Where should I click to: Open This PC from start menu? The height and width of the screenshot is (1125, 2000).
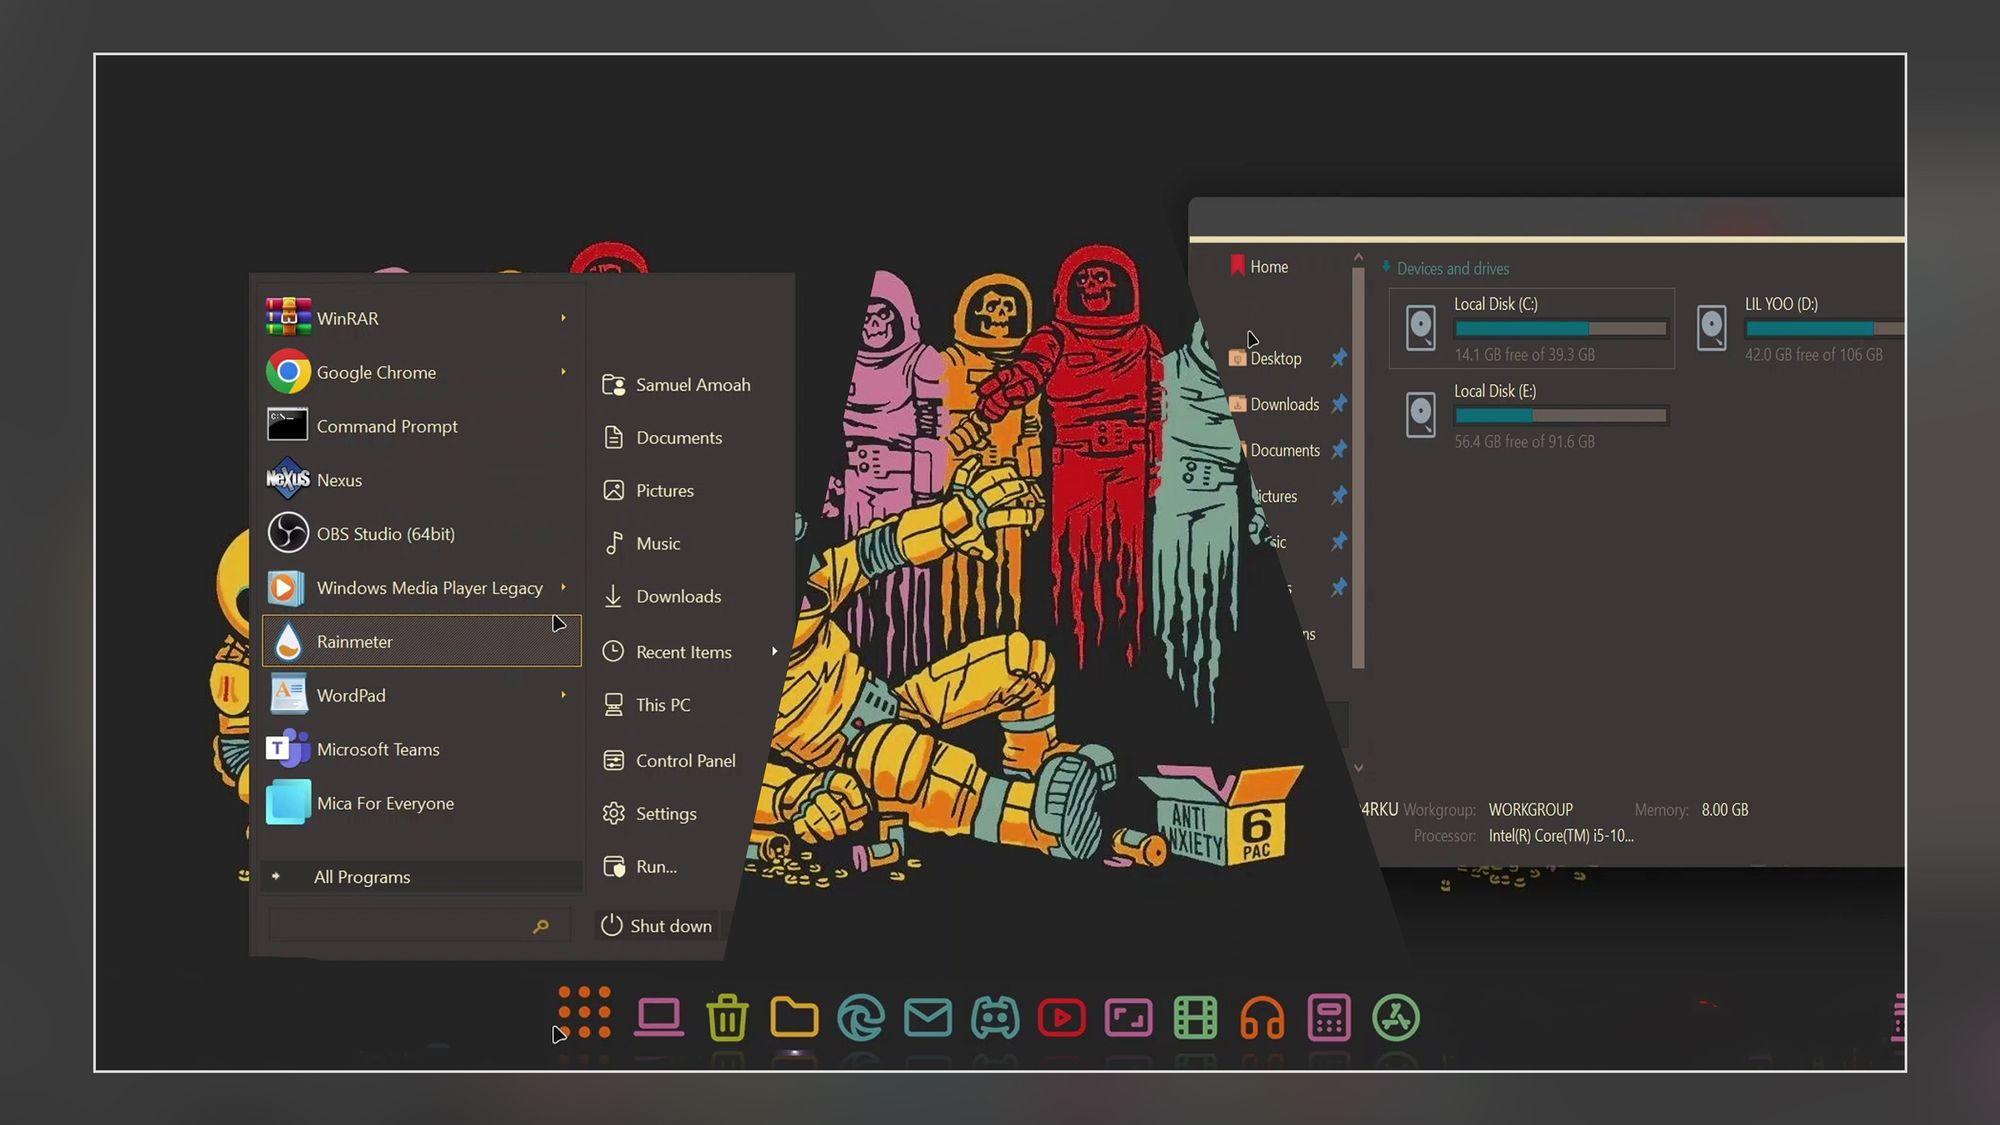(x=647, y=705)
